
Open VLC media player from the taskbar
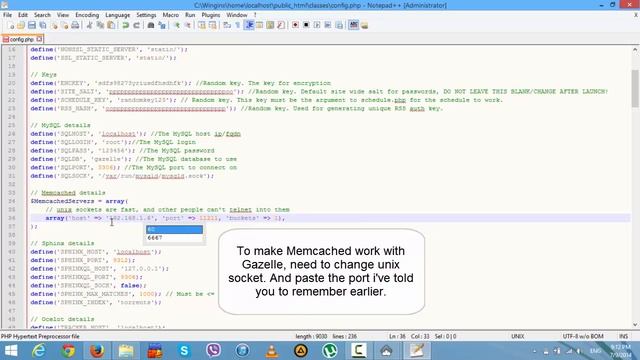[x=271, y=351]
